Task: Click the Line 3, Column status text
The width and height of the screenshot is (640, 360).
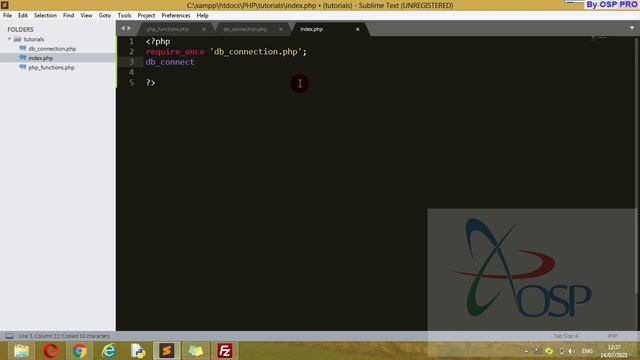Action: pyautogui.click(x=64, y=336)
